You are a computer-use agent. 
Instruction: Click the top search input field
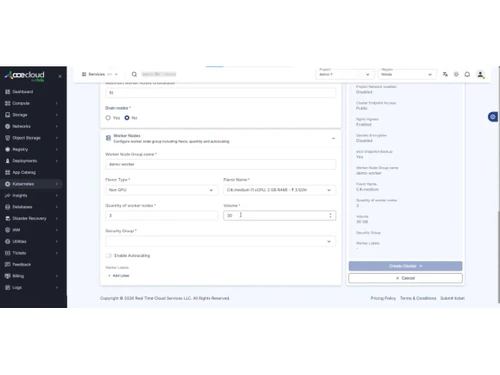159,74
